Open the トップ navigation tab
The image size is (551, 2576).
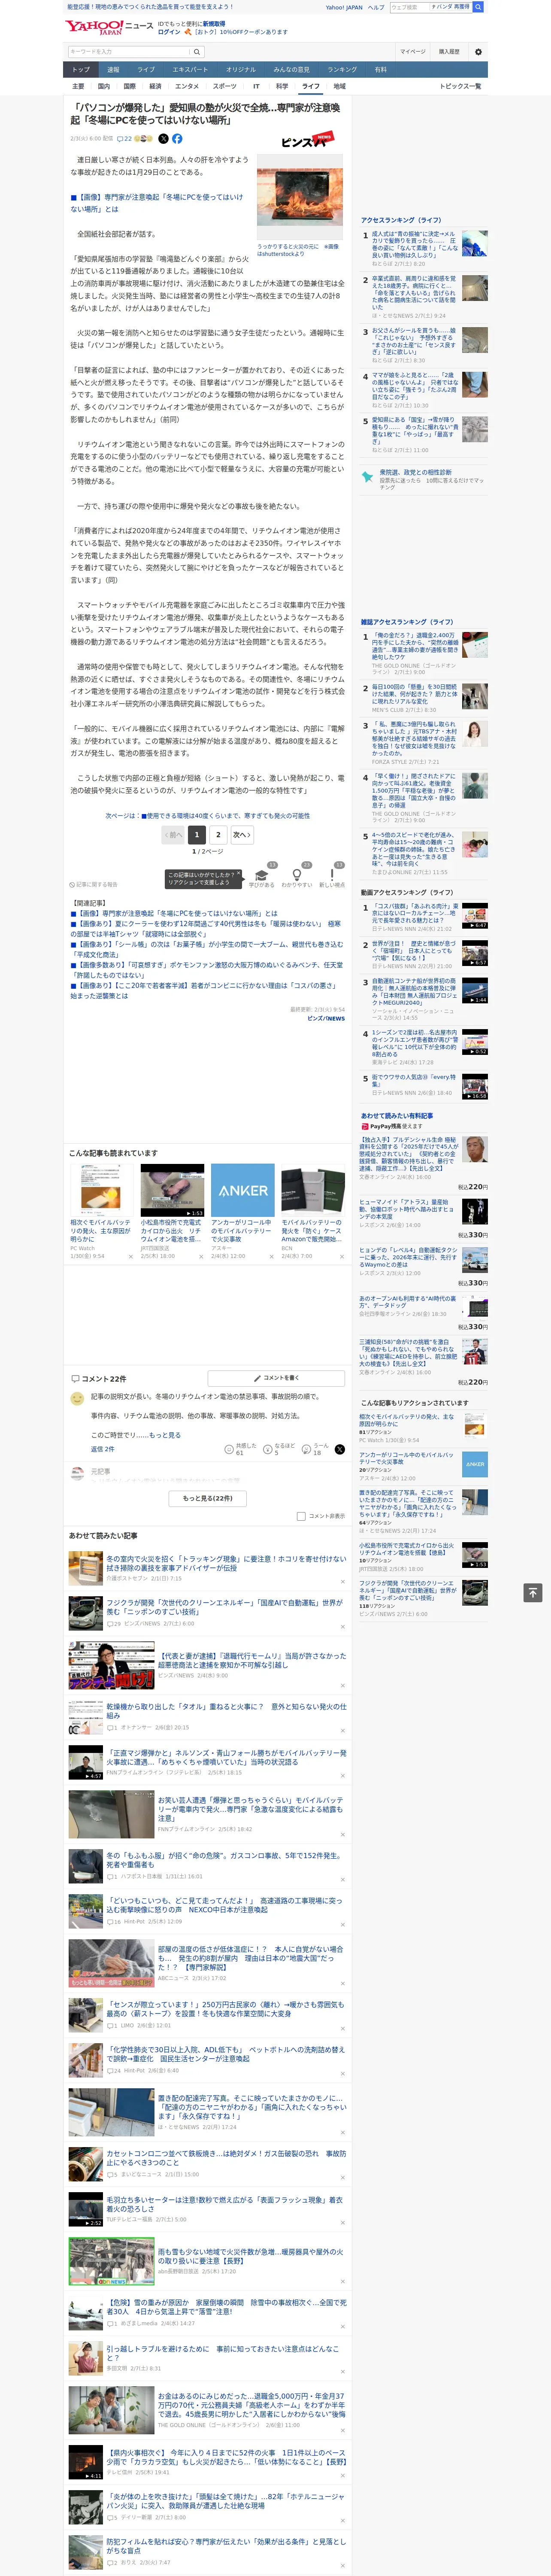(81, 69)
